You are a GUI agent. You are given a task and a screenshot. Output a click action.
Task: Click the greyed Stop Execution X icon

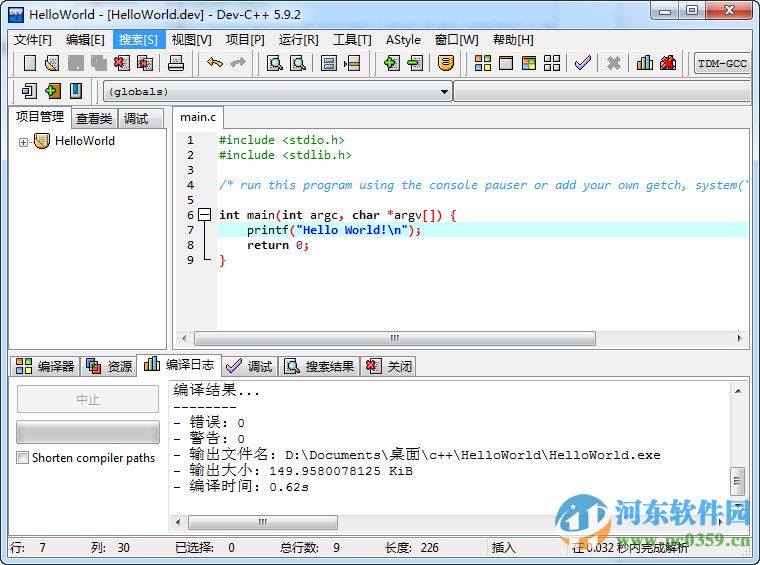614,63
